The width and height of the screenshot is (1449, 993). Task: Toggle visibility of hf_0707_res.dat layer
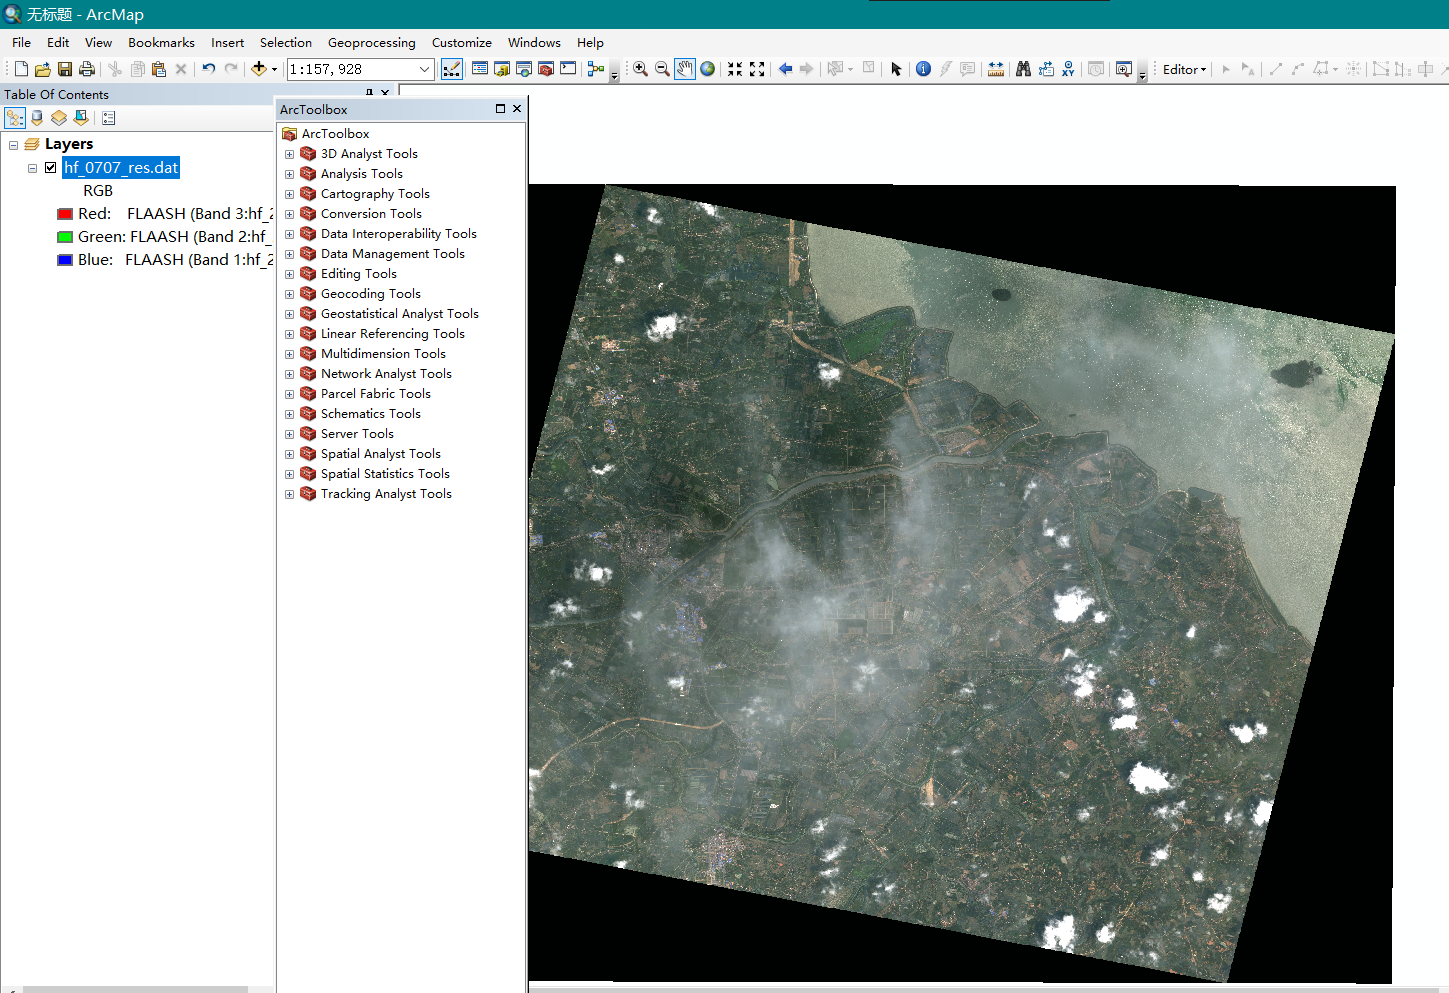pyautogui.click(x=50, y=167)
